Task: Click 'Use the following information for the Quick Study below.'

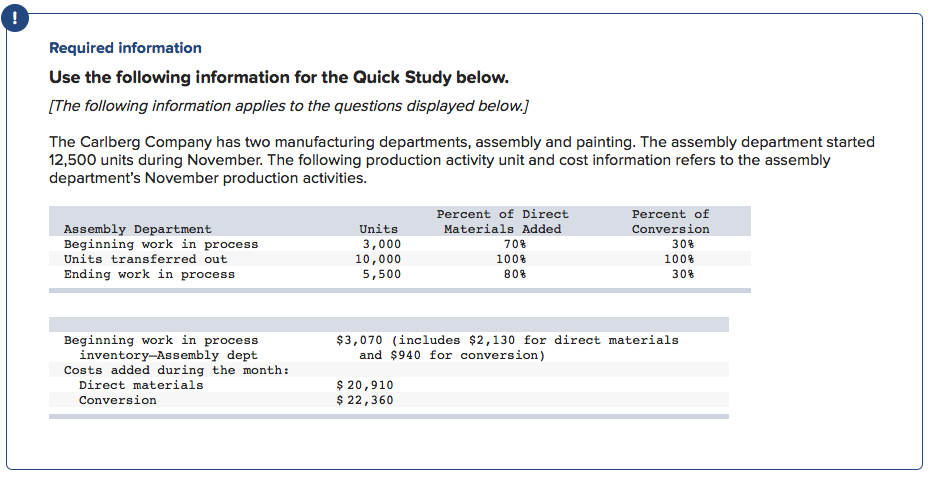Action: point(279,77)
